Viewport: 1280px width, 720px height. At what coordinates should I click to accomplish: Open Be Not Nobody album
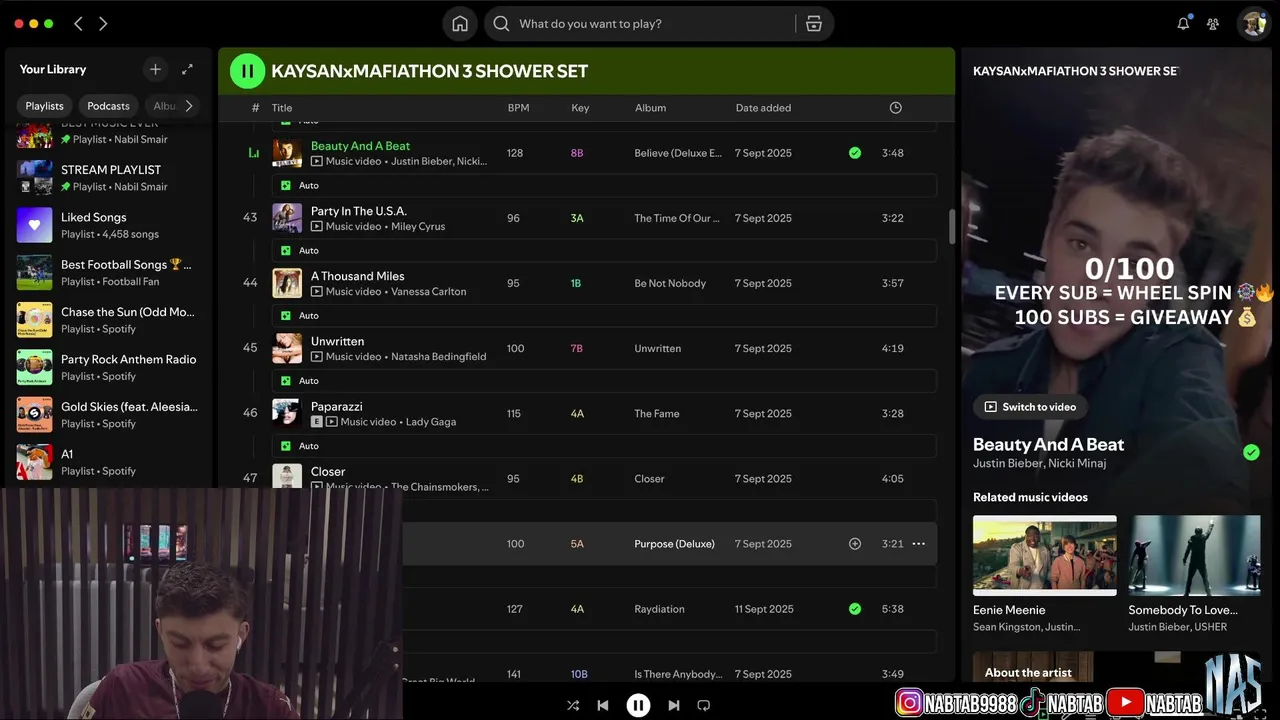670,283
